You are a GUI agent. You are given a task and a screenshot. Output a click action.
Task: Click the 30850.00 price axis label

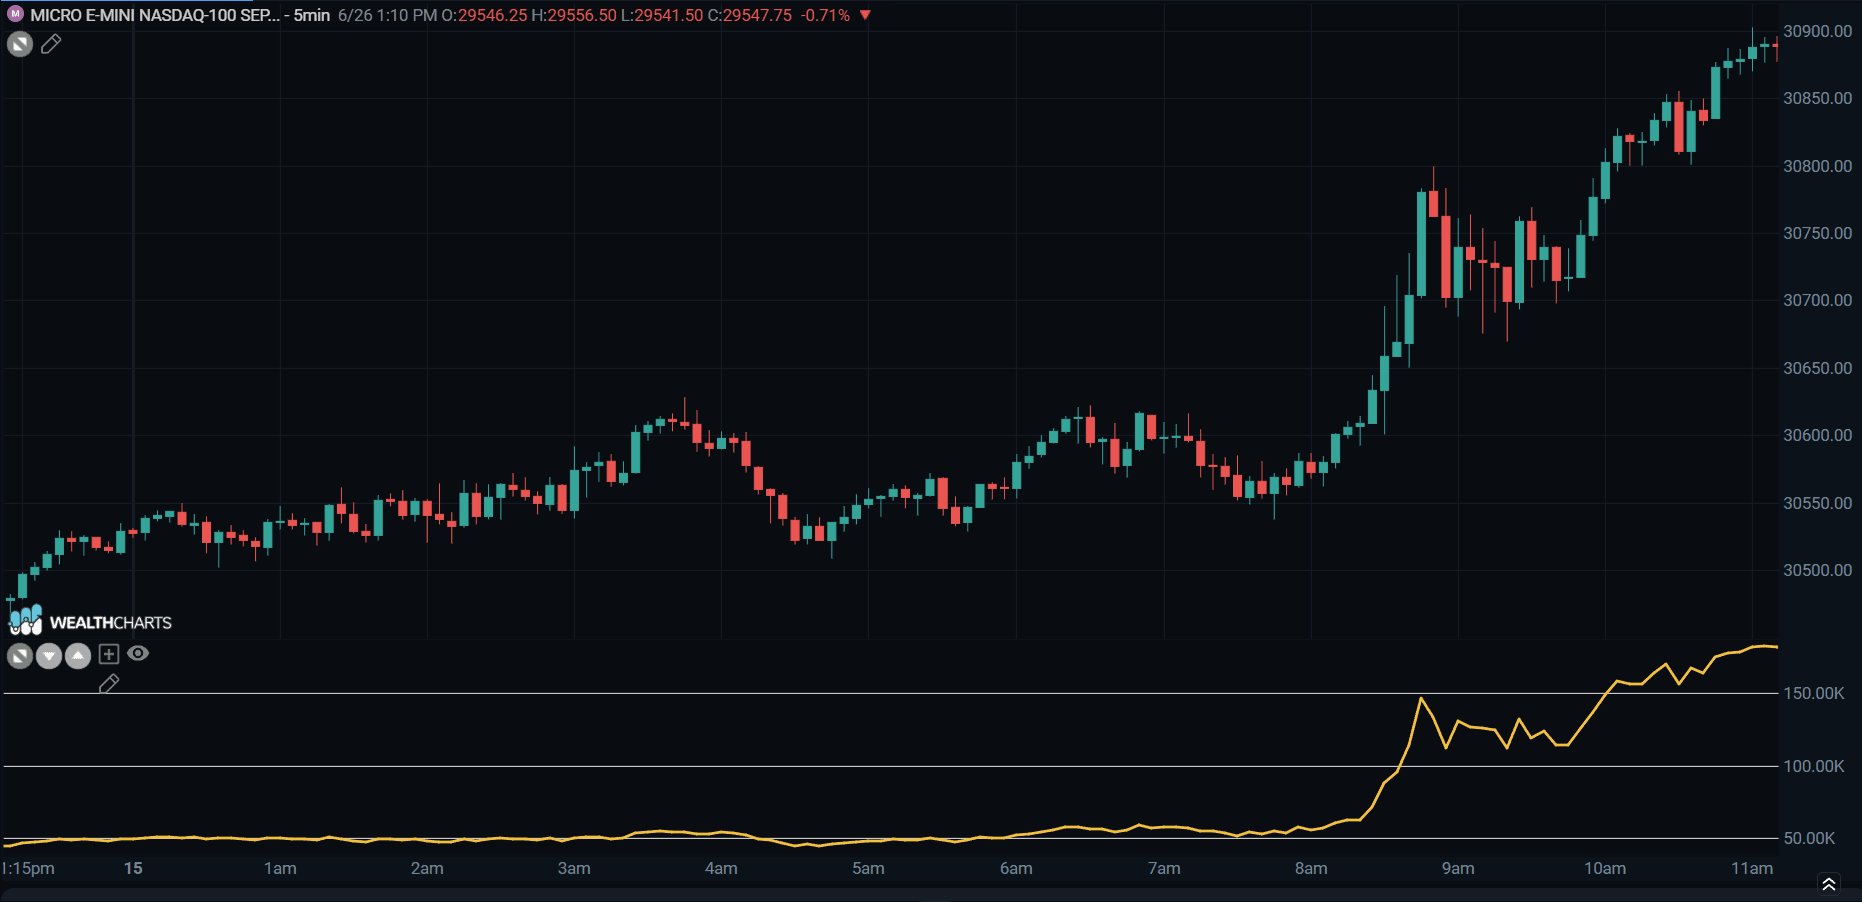pos(1818,98)
